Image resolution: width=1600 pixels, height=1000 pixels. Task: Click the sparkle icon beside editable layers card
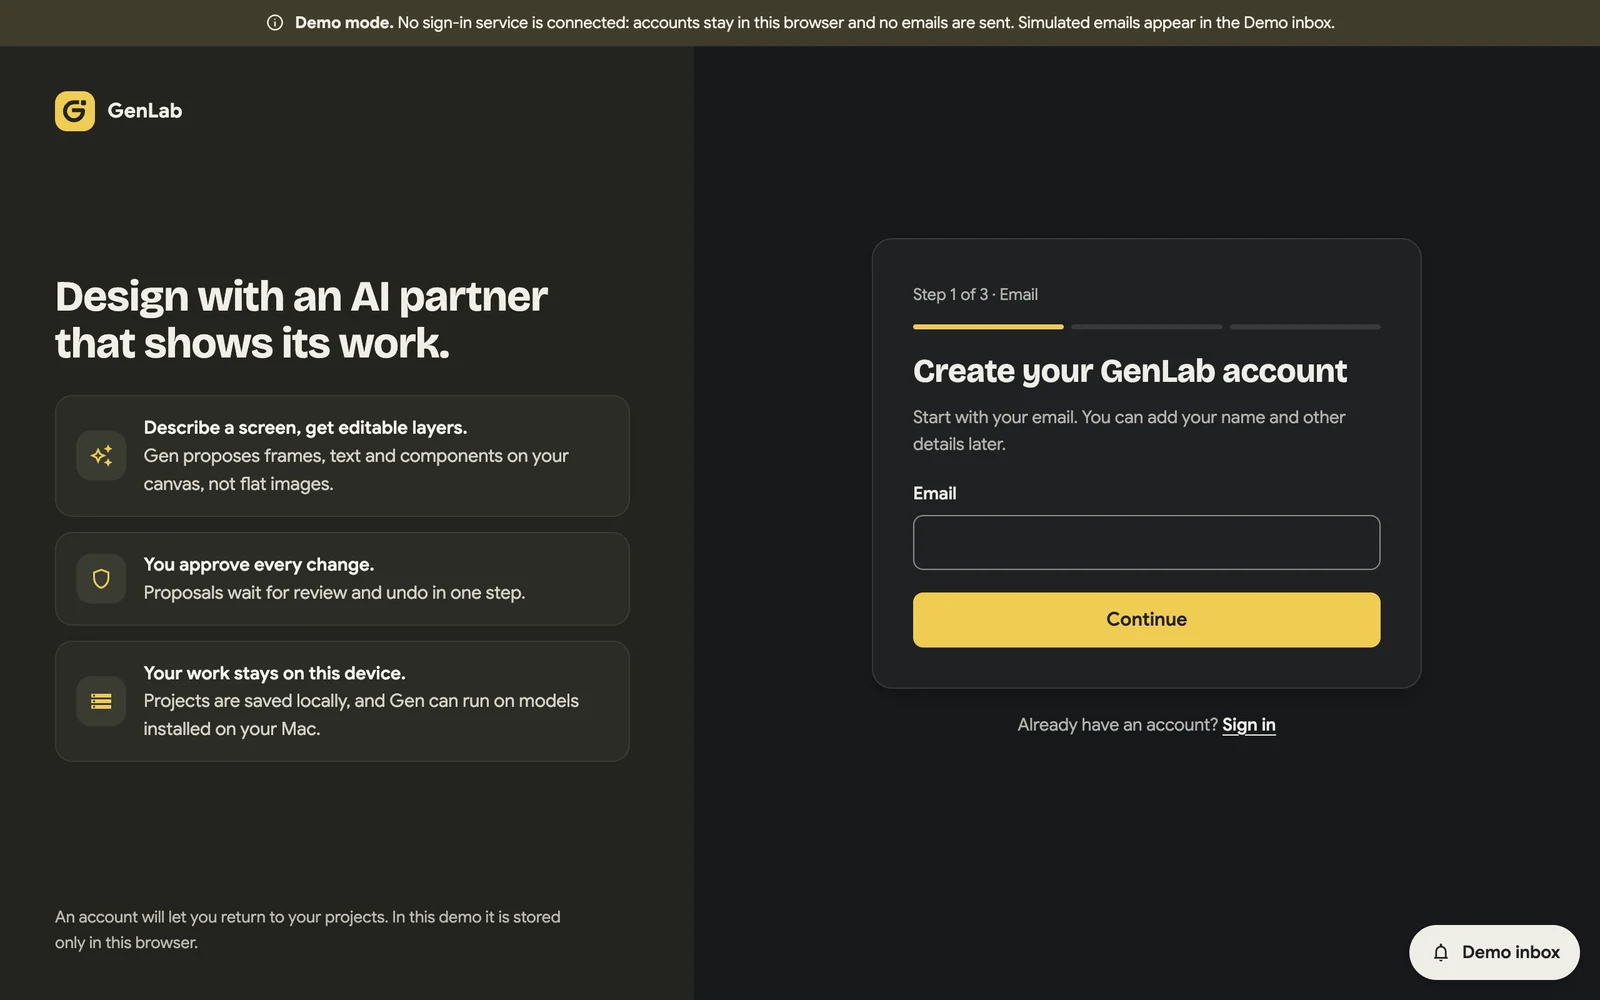(x=101, y=456)
